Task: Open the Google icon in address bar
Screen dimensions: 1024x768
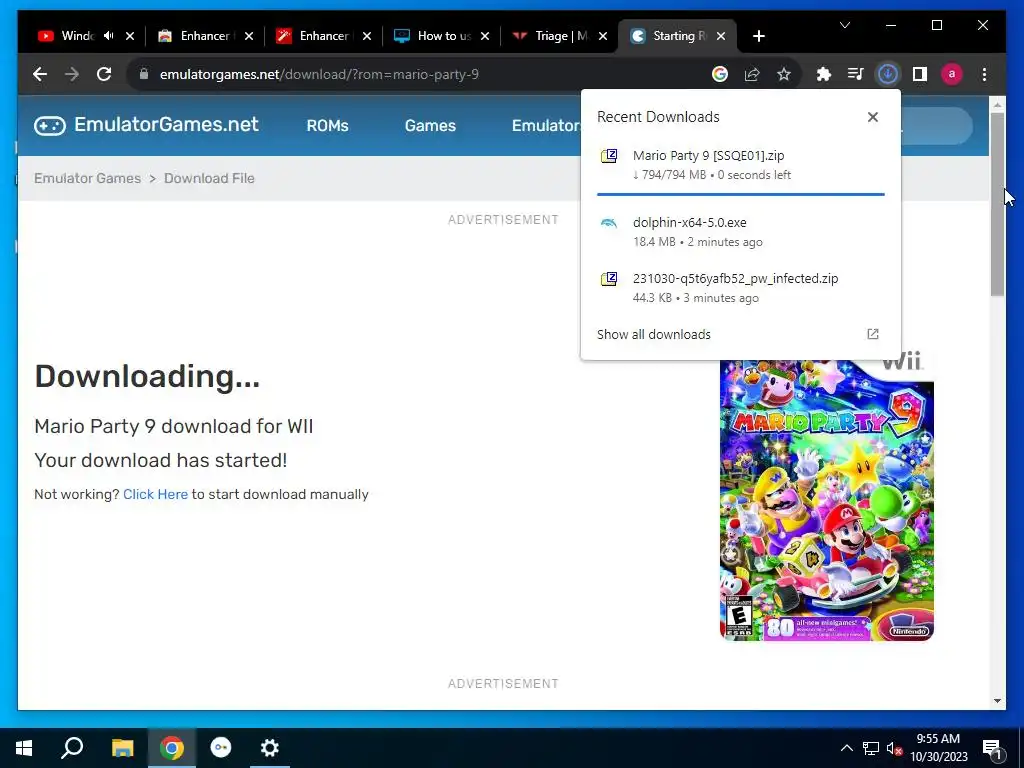Action: coord(720,74)
